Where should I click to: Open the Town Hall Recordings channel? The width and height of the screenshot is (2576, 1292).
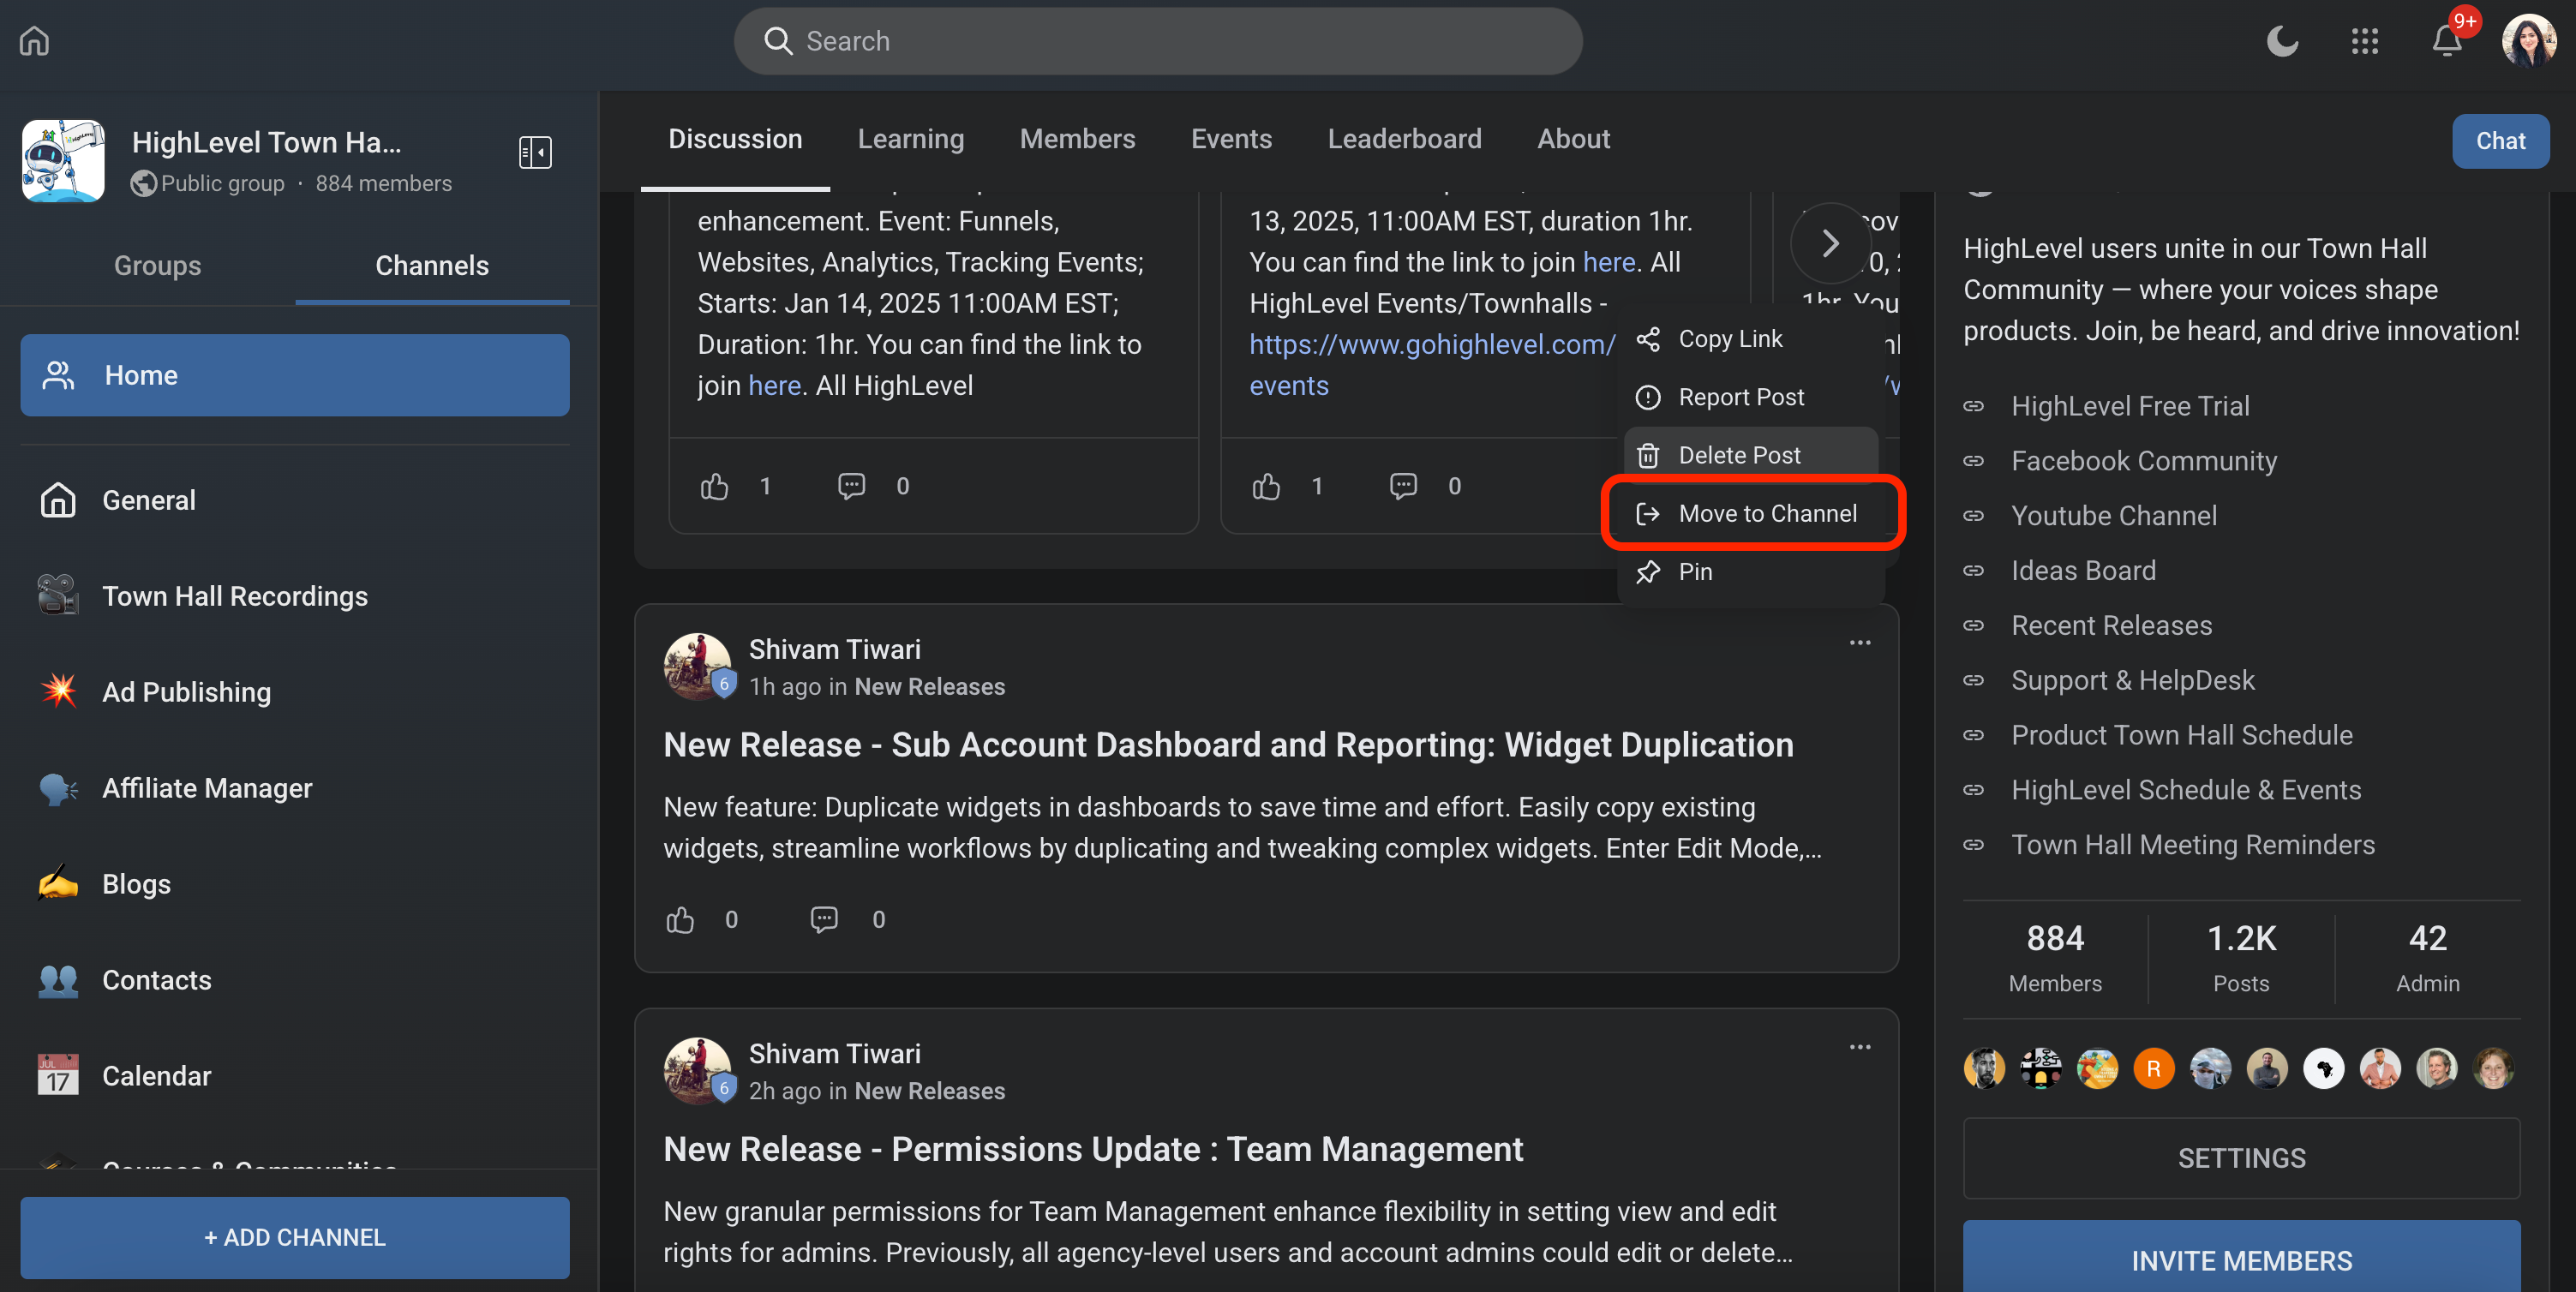[x=234, y=596]
